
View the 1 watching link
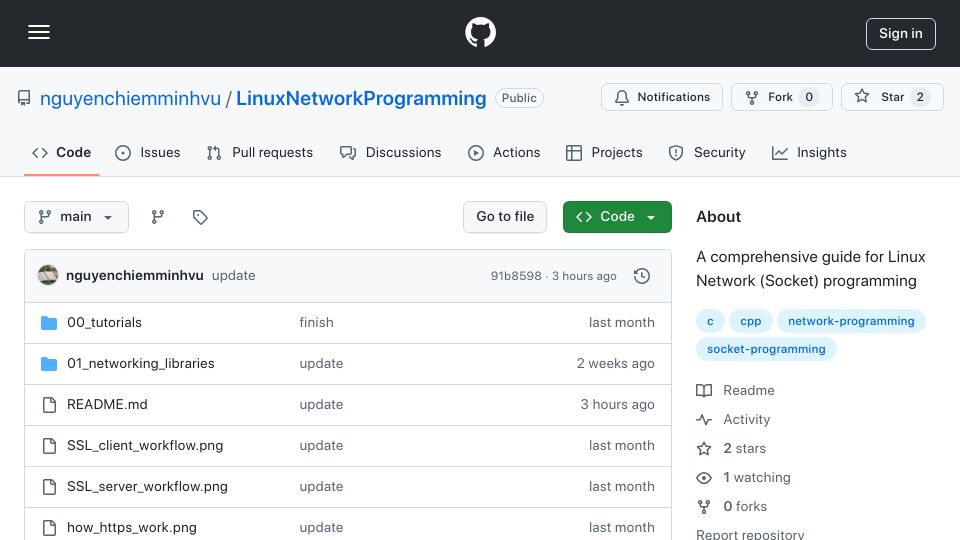click(x=743, y=478)
